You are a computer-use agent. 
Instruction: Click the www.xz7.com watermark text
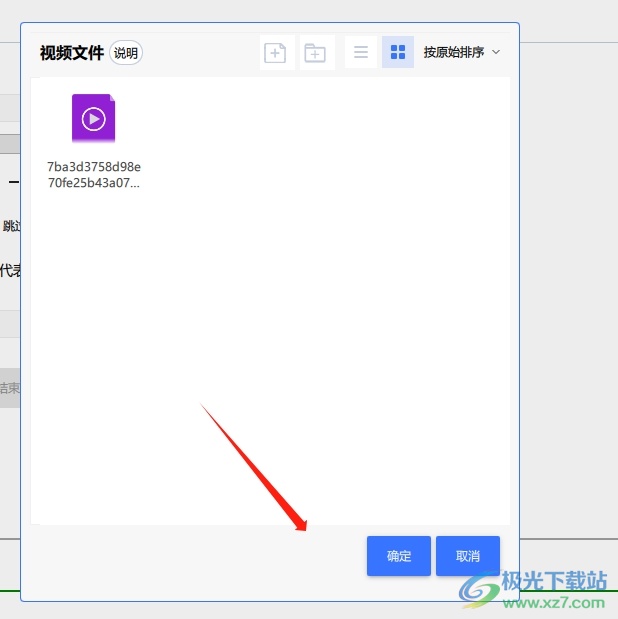point(554,603)
